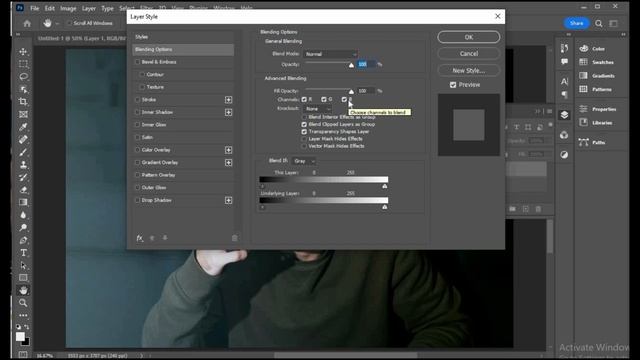
Task: Select Blending Options in Styles list
Action: pos(183,49)
